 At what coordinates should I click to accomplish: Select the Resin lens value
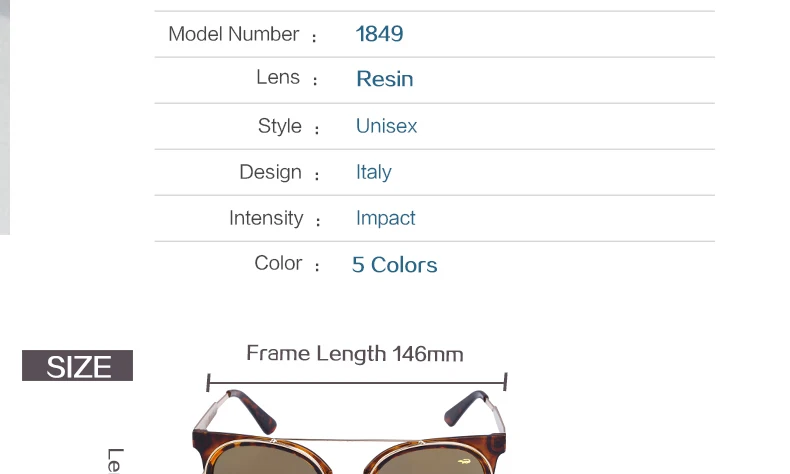(385, 79)
